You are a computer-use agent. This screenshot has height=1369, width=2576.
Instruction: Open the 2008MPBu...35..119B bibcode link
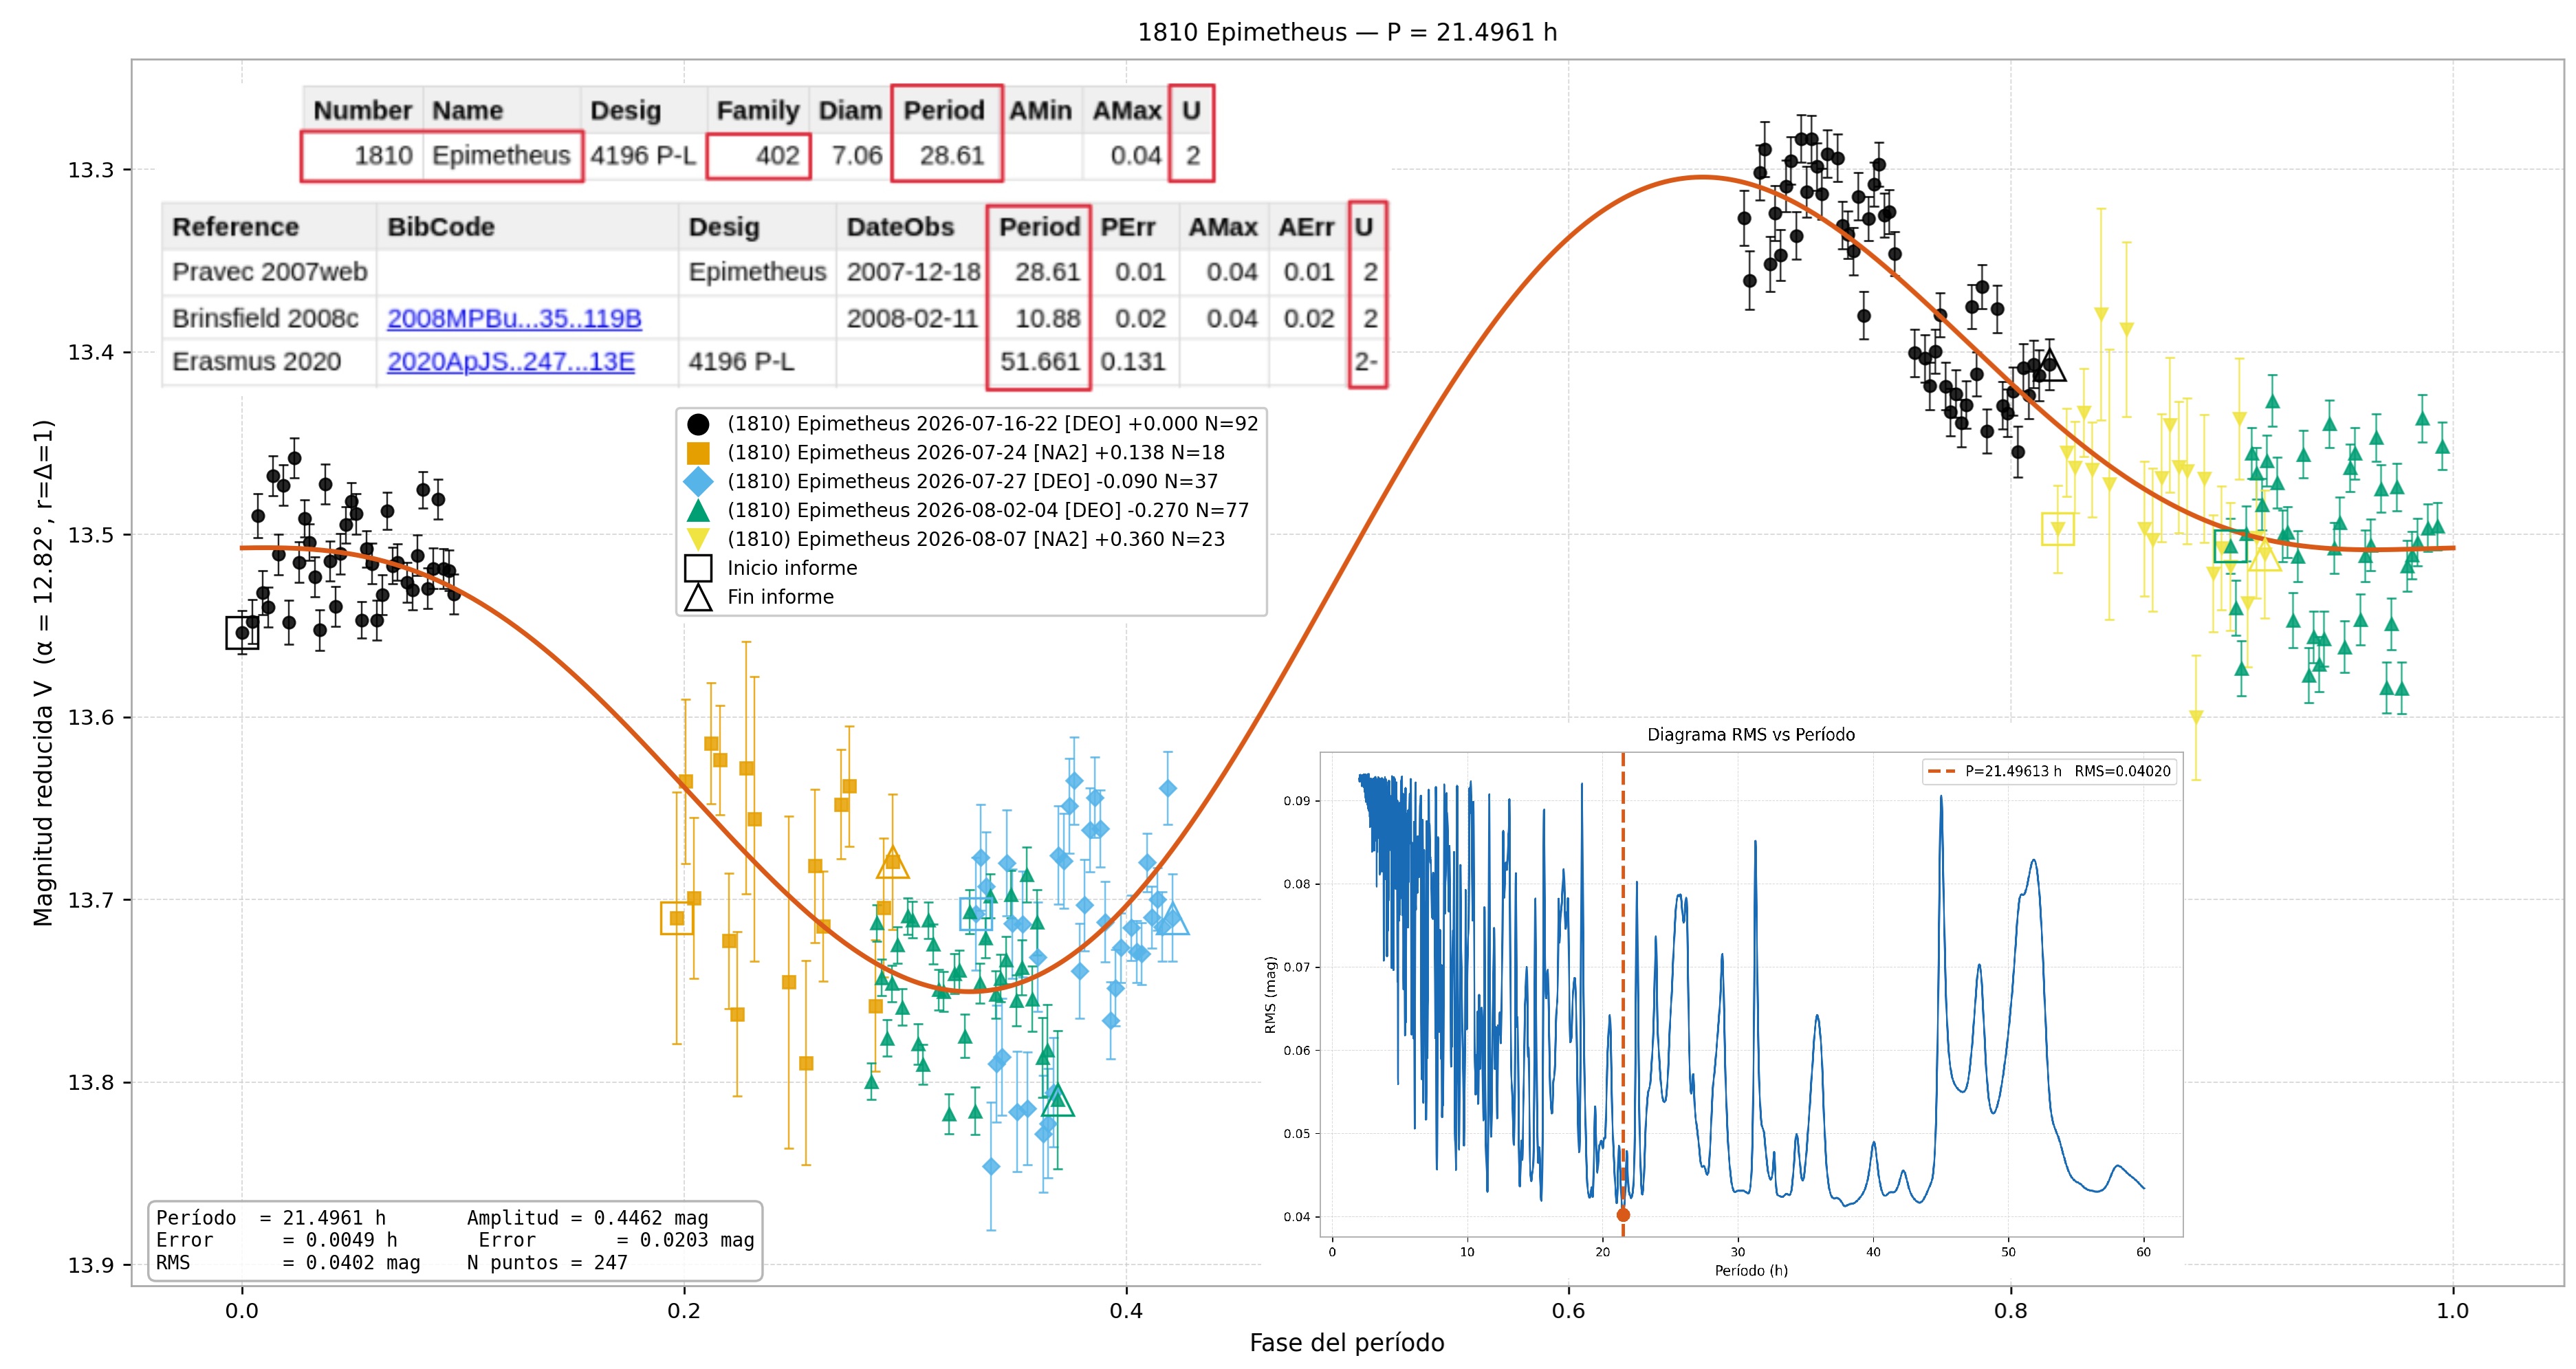click(x=514, y=318)
